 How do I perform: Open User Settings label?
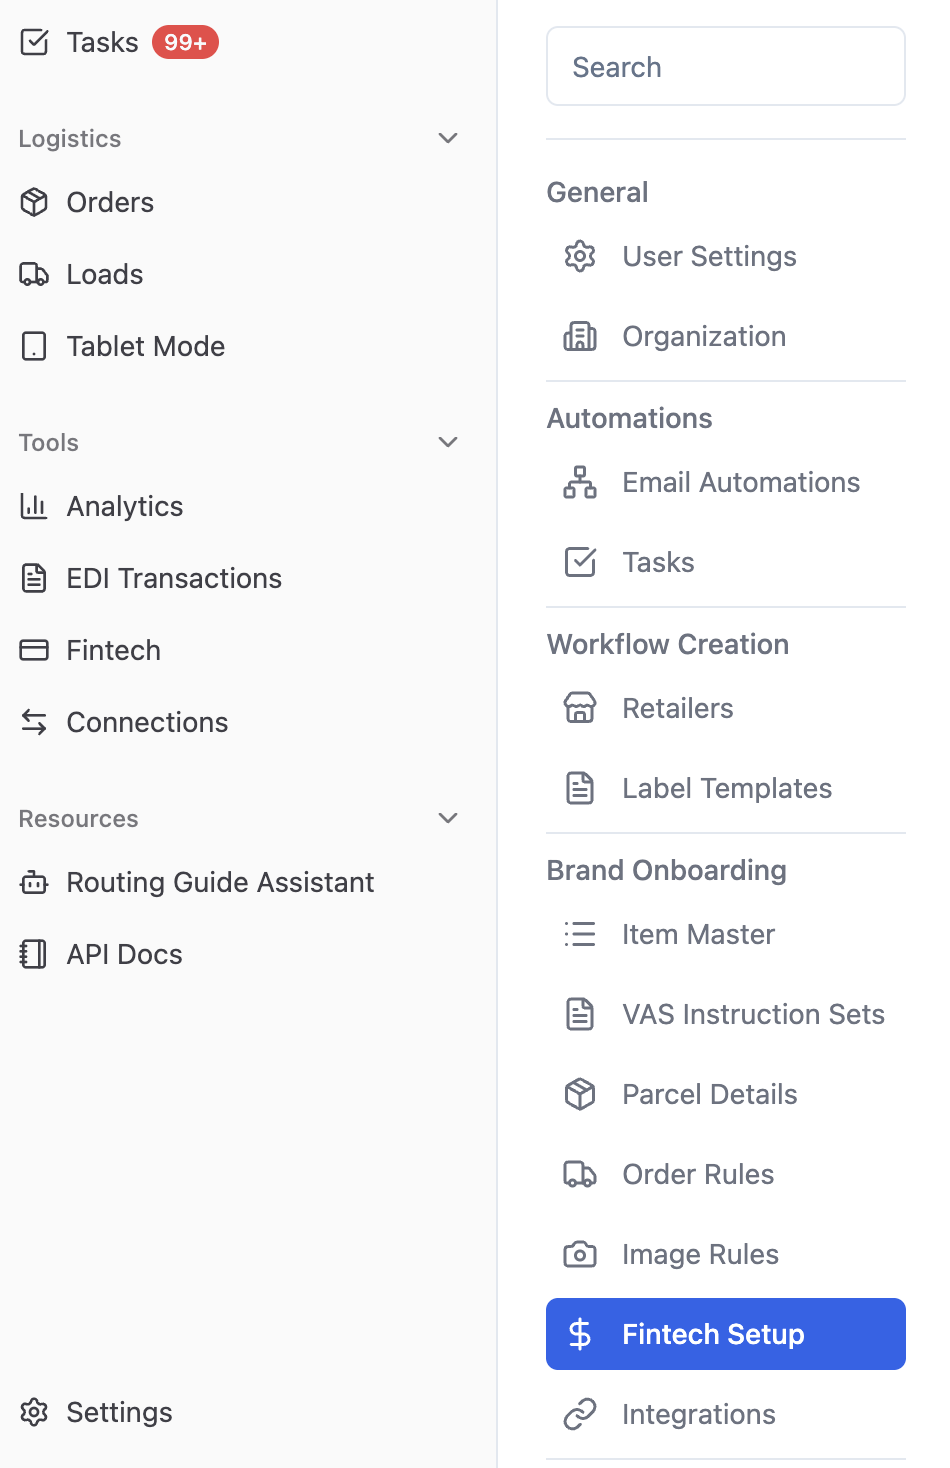(x=709, y=256)
